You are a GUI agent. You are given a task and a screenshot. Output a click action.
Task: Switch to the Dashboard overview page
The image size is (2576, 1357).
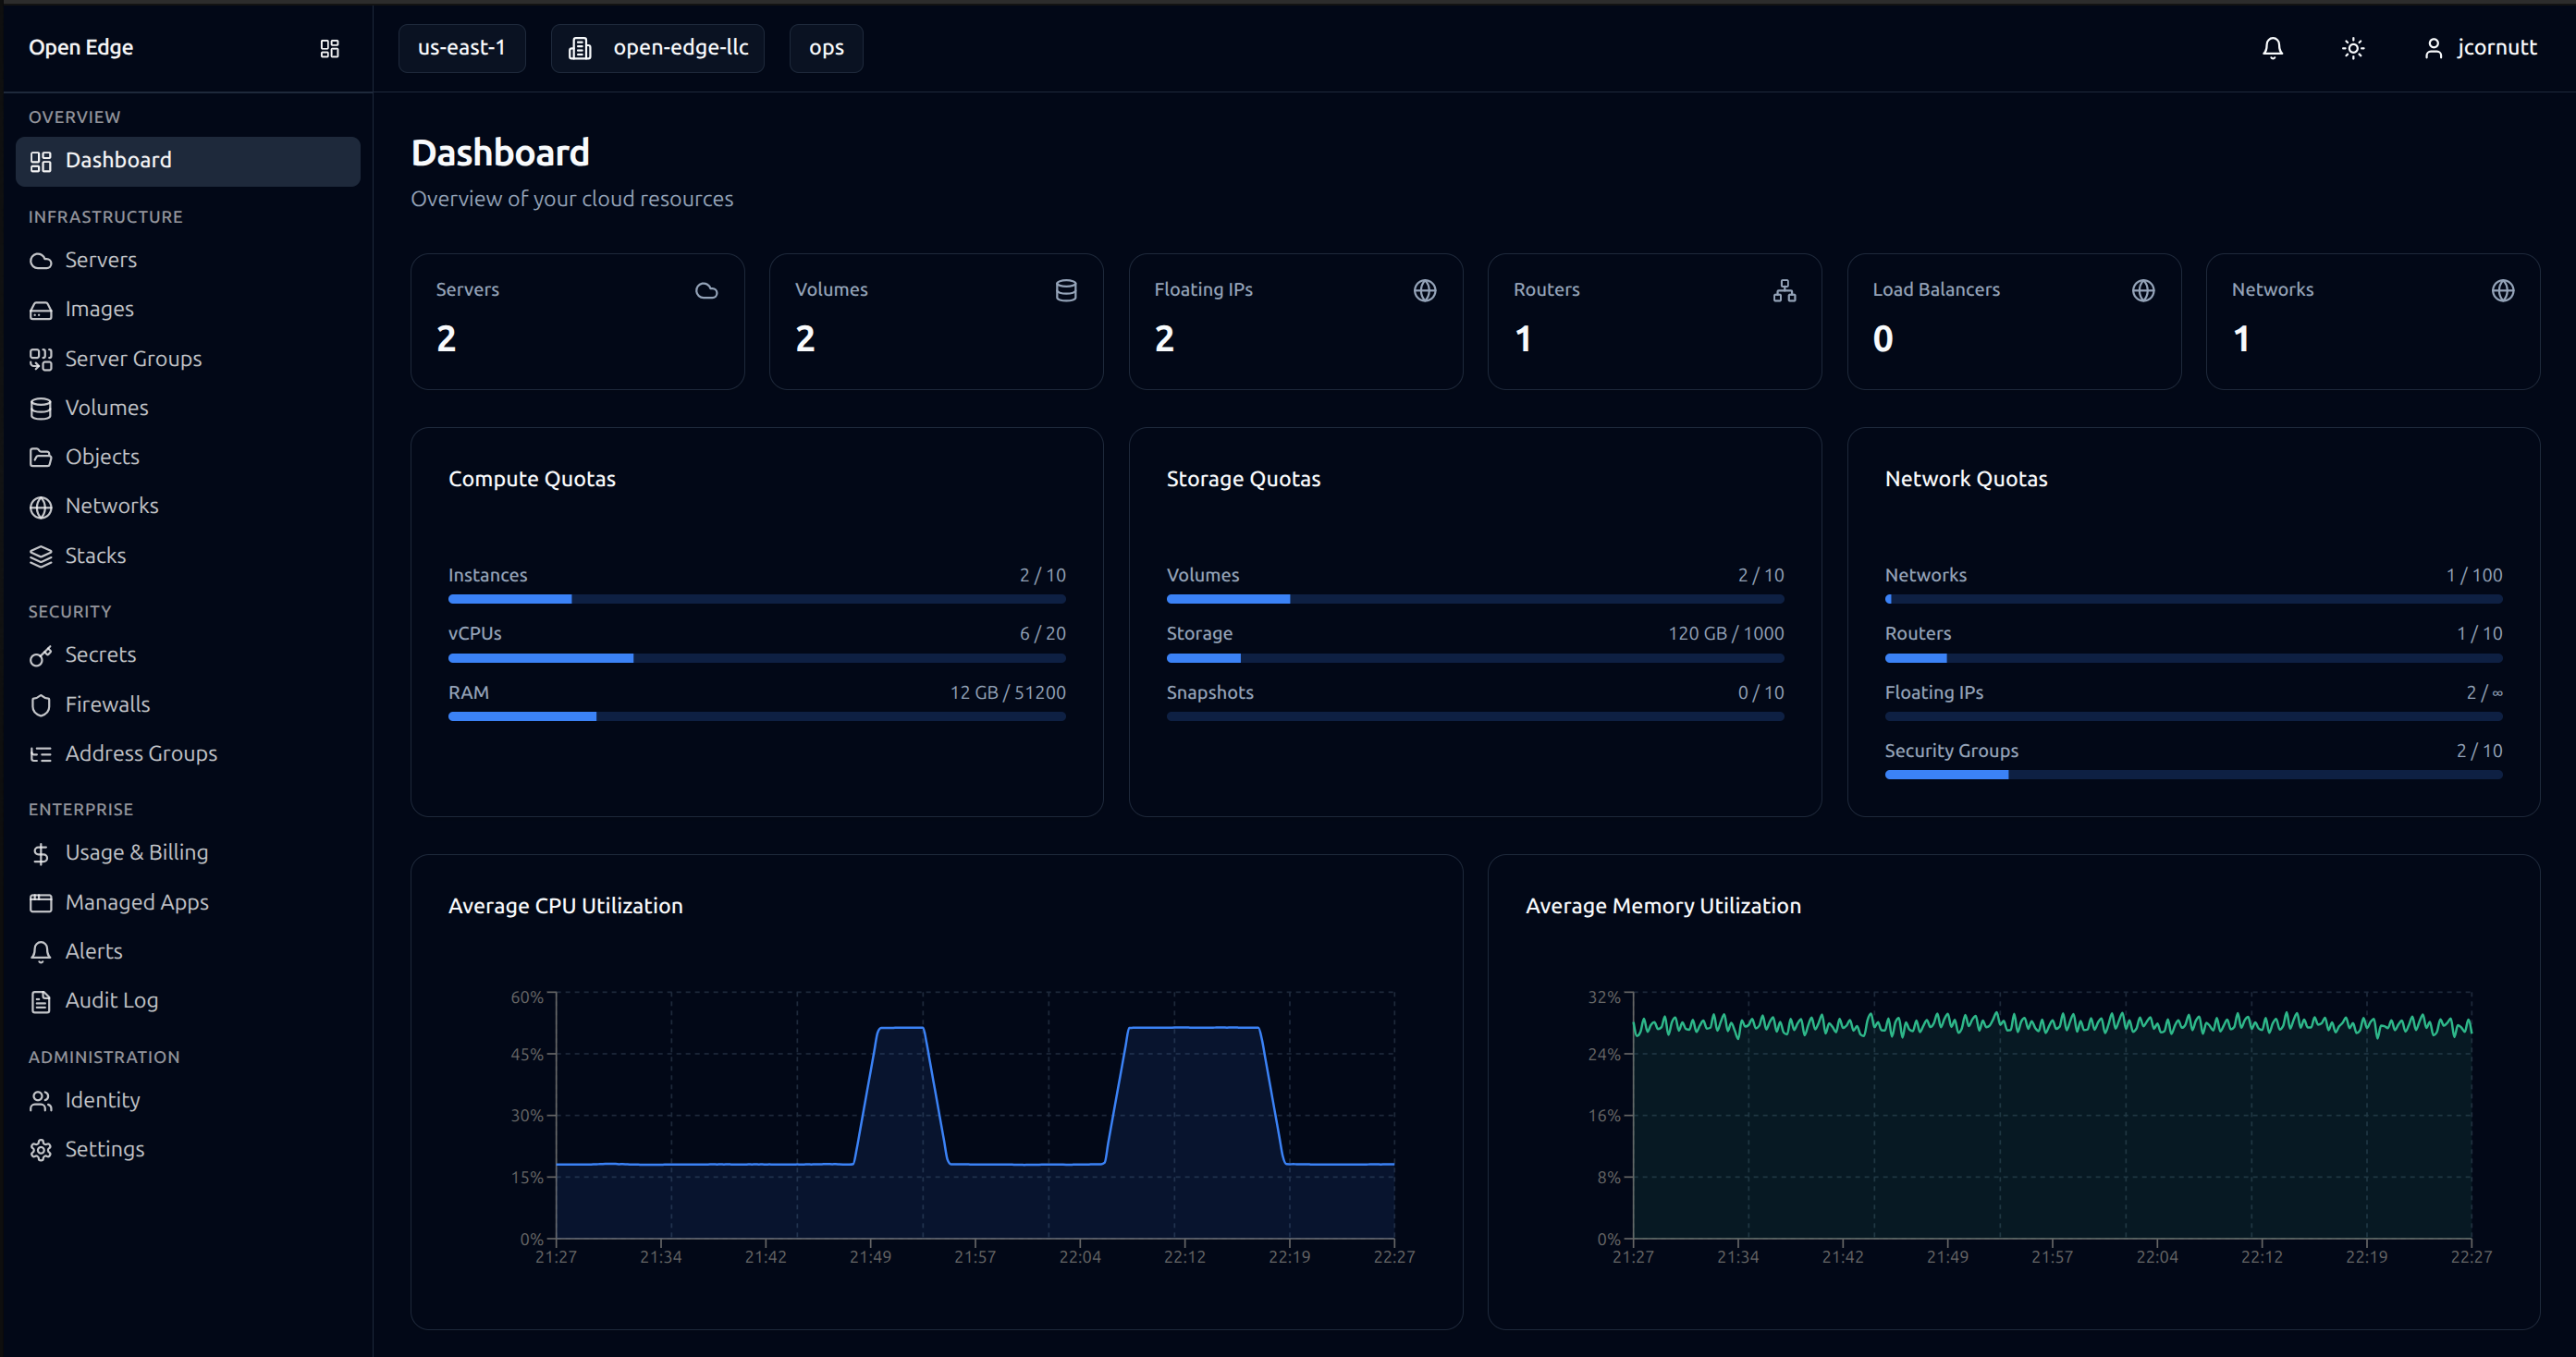(x=117, y=160)
